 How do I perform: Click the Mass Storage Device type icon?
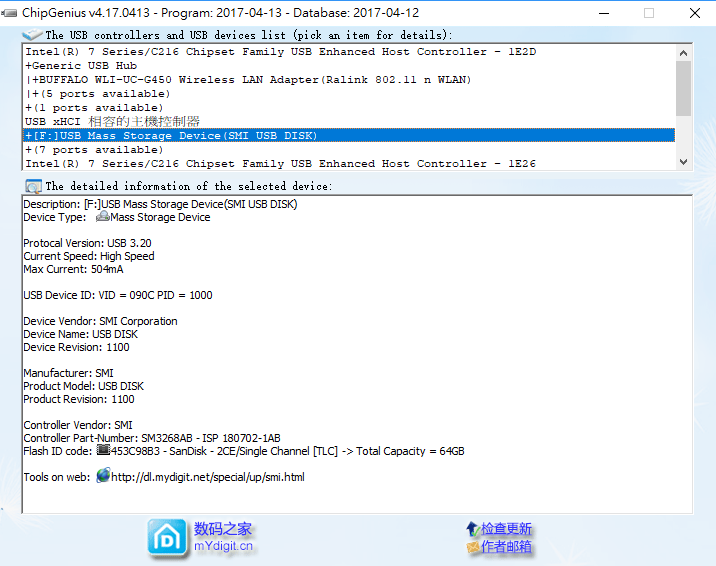click(103, 216)
